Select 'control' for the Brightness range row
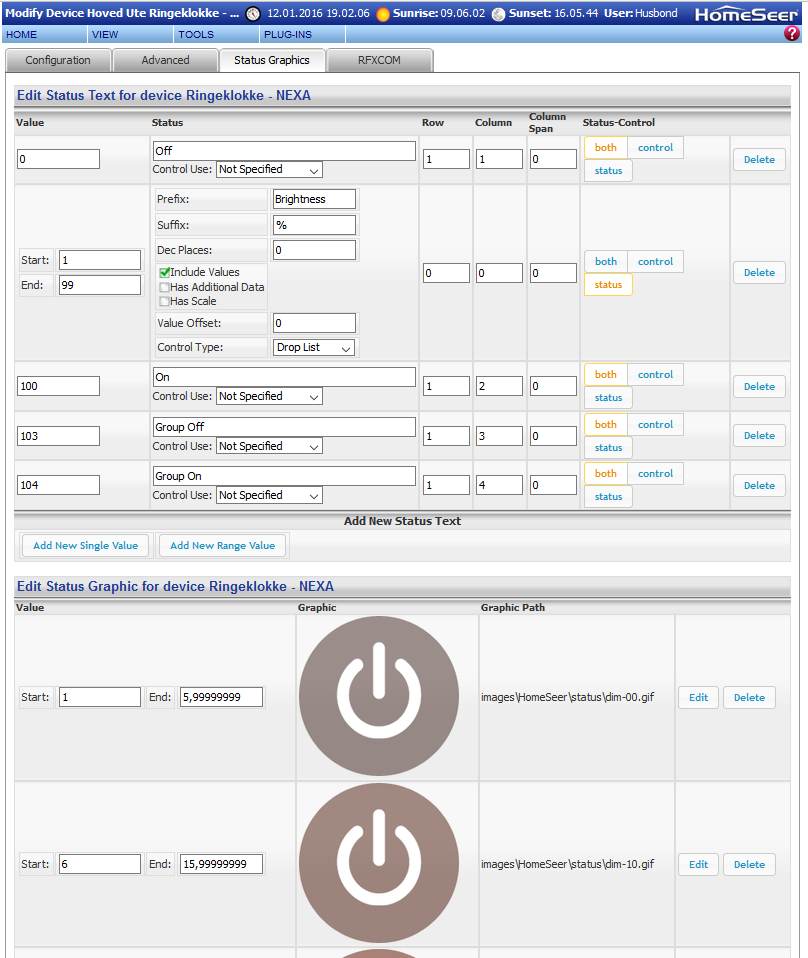Image resolution: width=808 pixels, height=958 pixels. pos(655,261)
